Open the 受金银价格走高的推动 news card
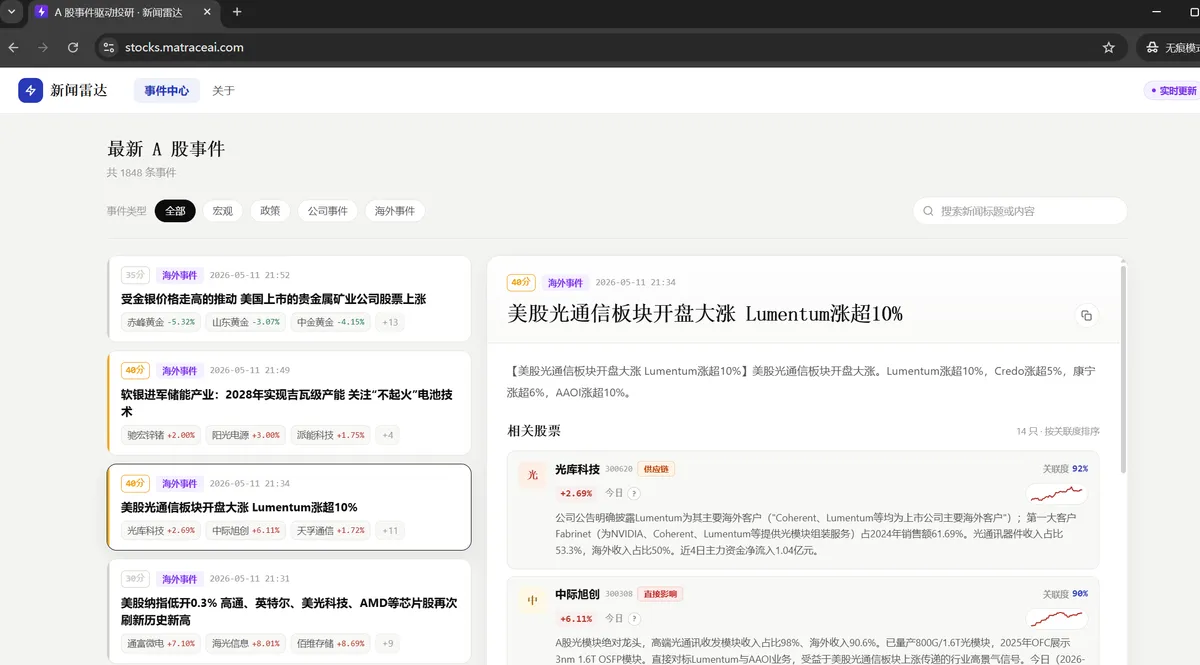This screenshot has width=1200, height=665. (x=289, y=298)
